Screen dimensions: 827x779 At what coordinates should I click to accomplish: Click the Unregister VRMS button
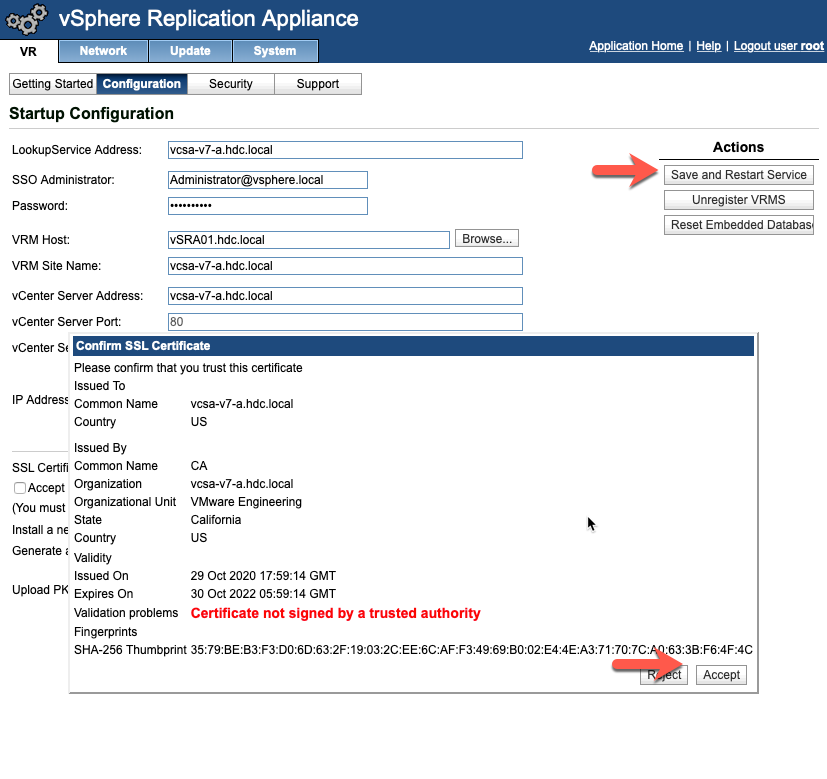pyautogui.click(x=738, y=200)
